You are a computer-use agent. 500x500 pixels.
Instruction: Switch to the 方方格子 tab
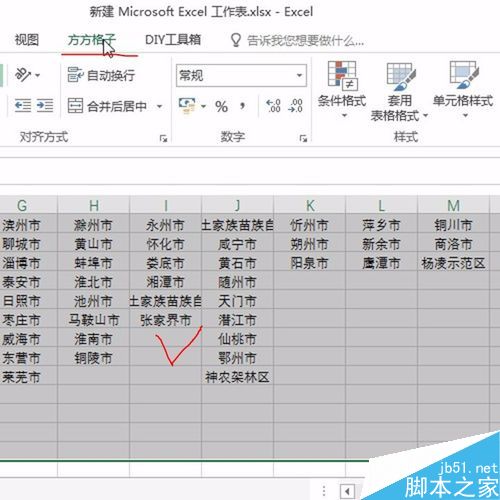coord(91,40)
